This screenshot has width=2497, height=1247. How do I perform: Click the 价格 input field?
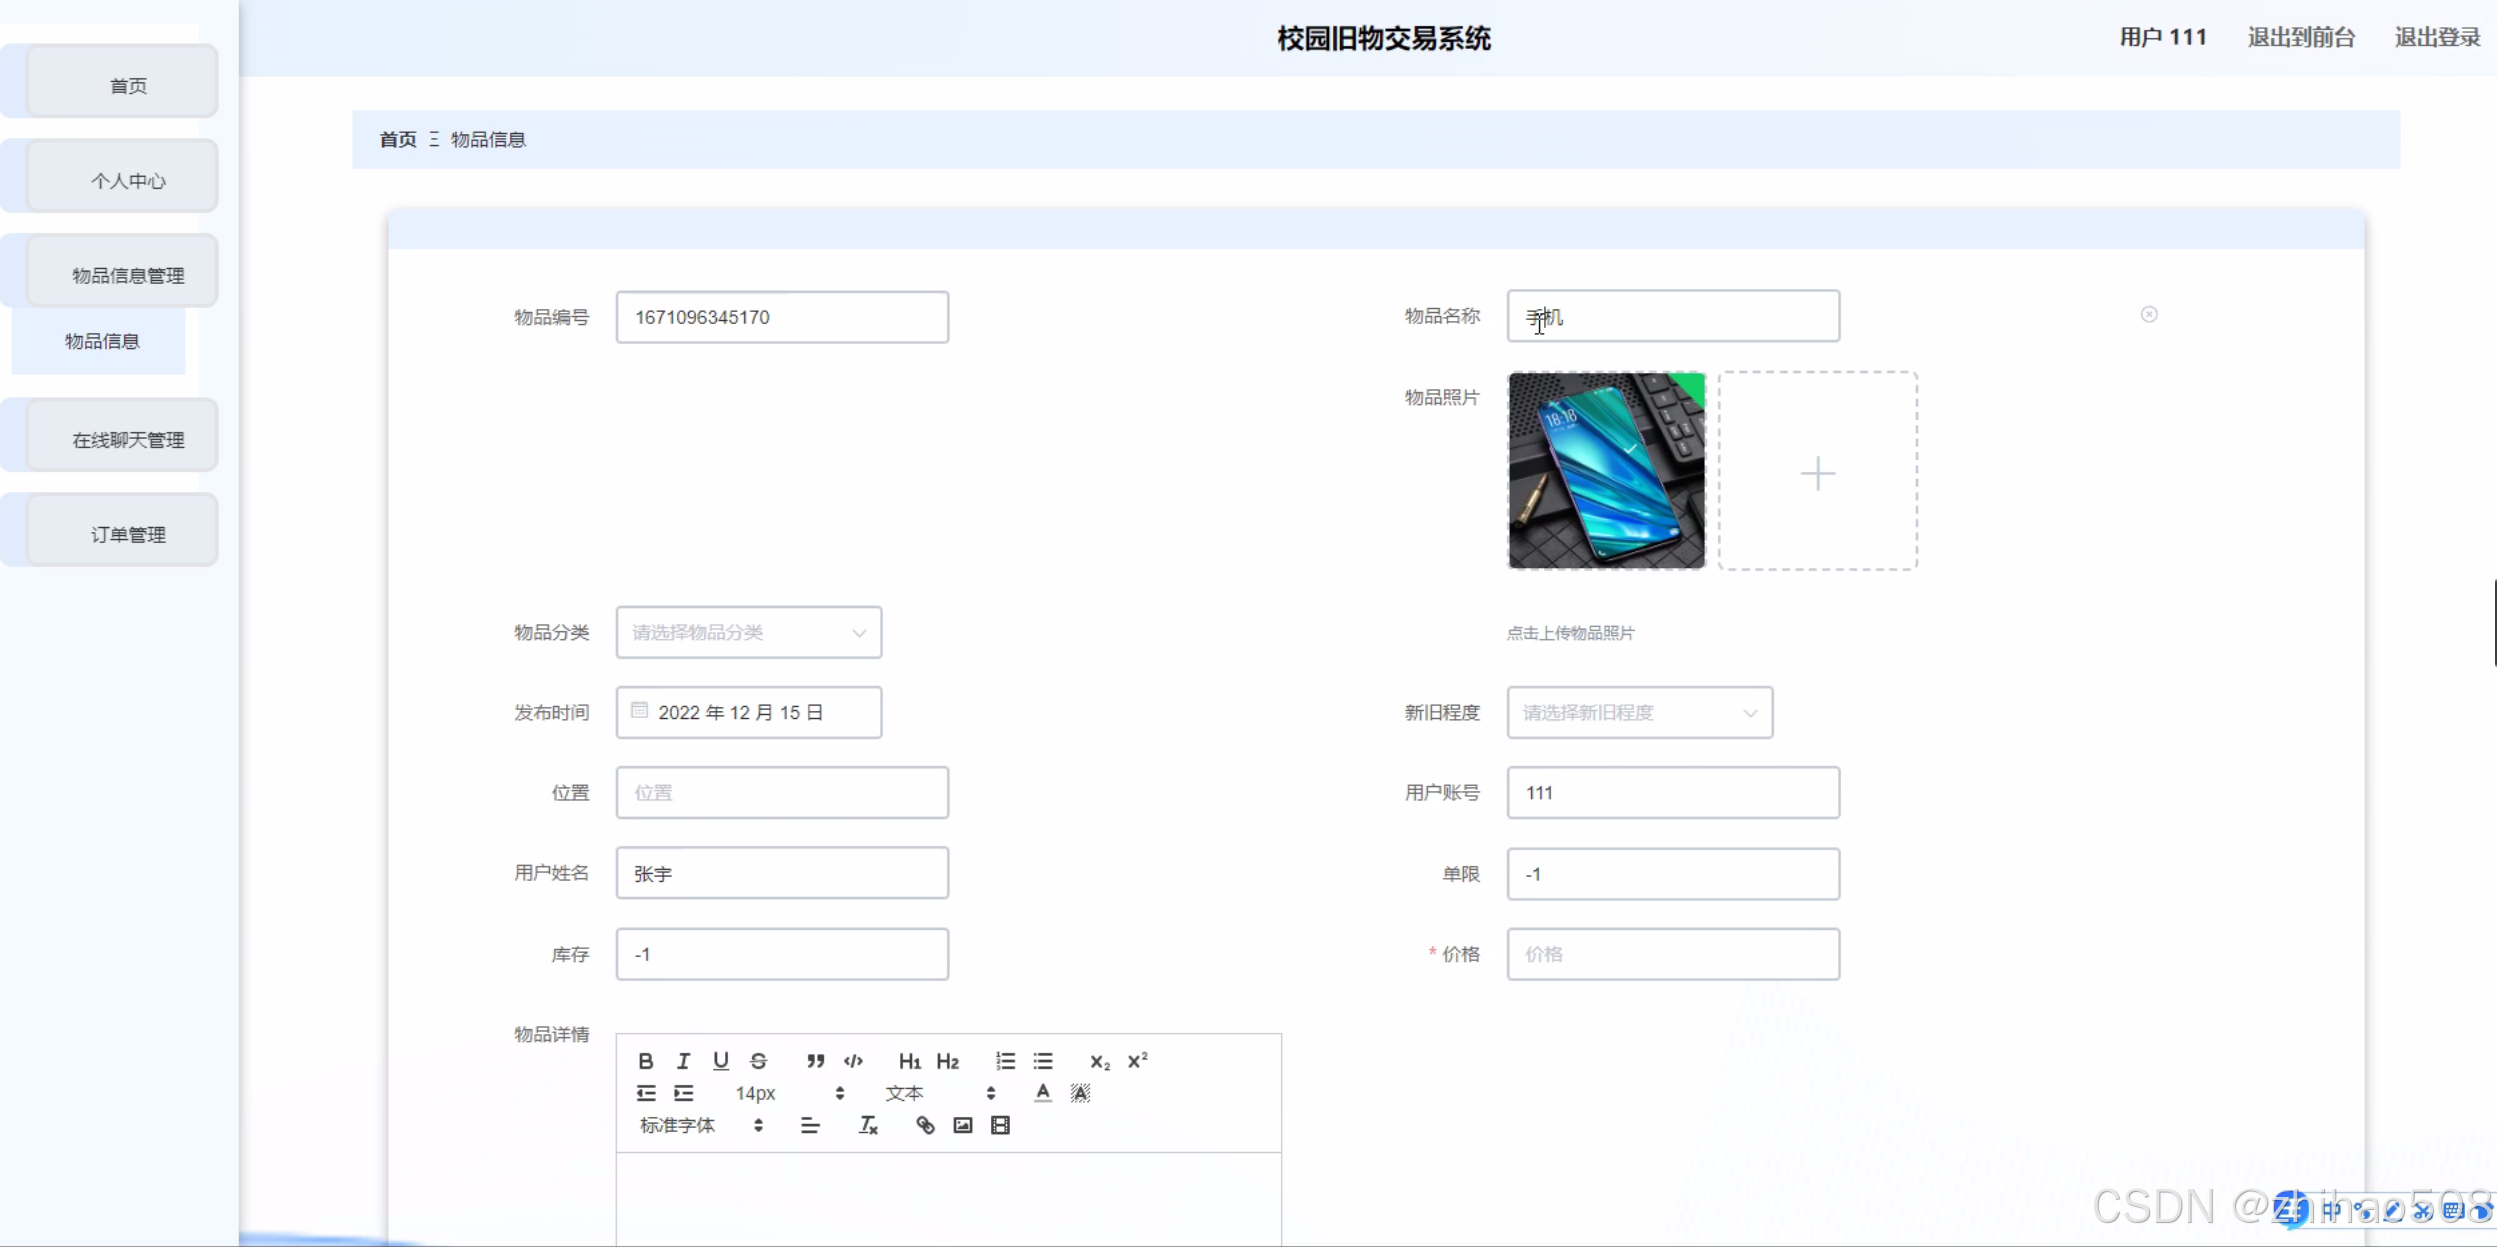[1672, 954]
